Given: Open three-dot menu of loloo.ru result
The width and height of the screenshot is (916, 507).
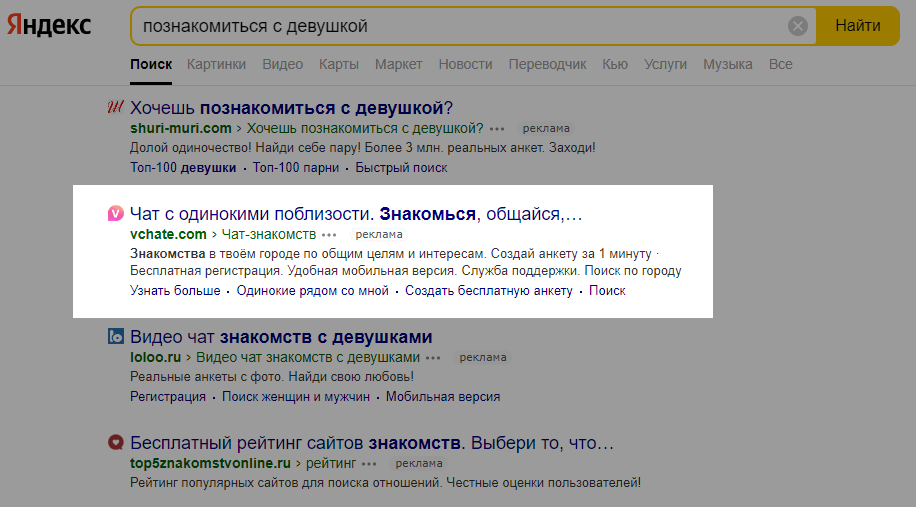Looking at the screenshot, I should pyautogui.click(x=433, y=358).
